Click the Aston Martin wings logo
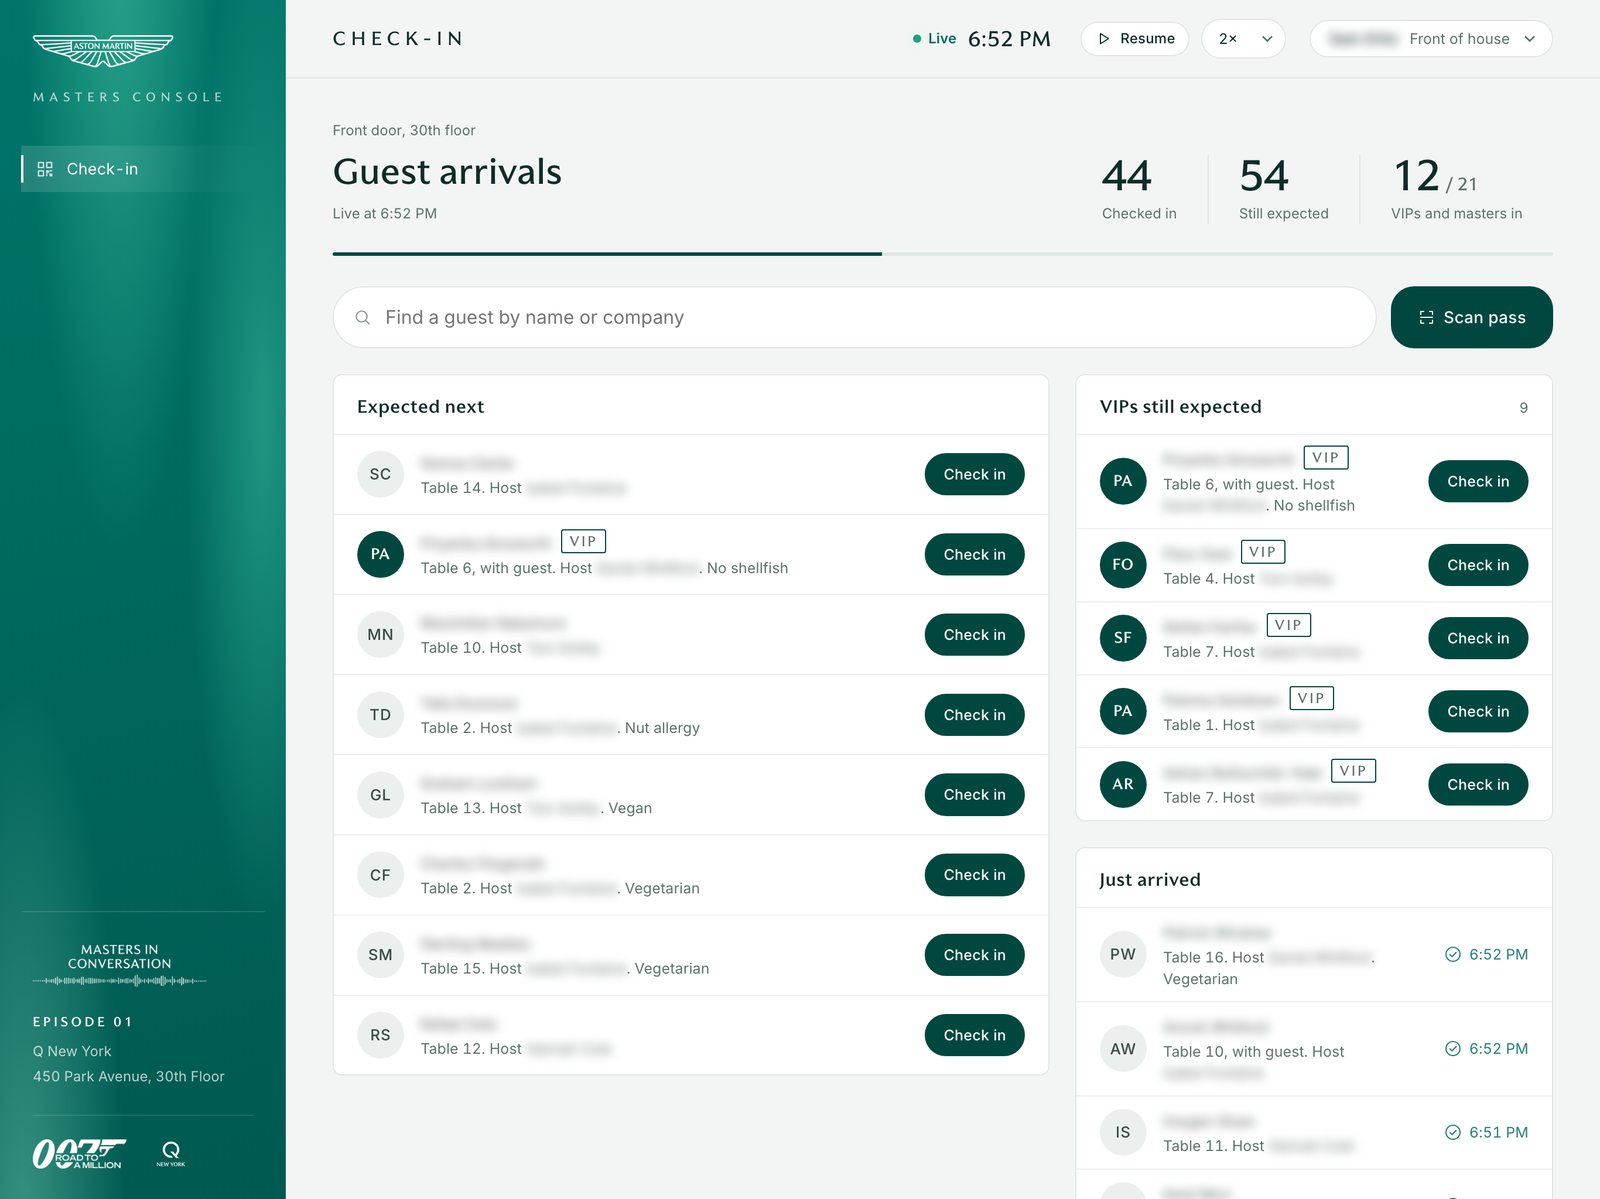The width and height of the screenshot is (1600, 1199). click(x=103, y=50)
